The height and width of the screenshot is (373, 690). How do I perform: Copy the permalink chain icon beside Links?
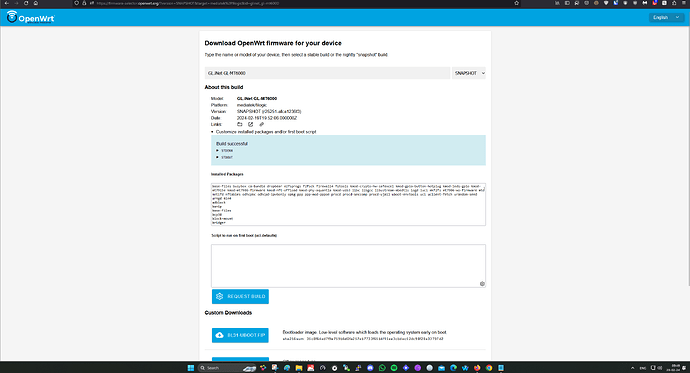[x=261, y=124]
